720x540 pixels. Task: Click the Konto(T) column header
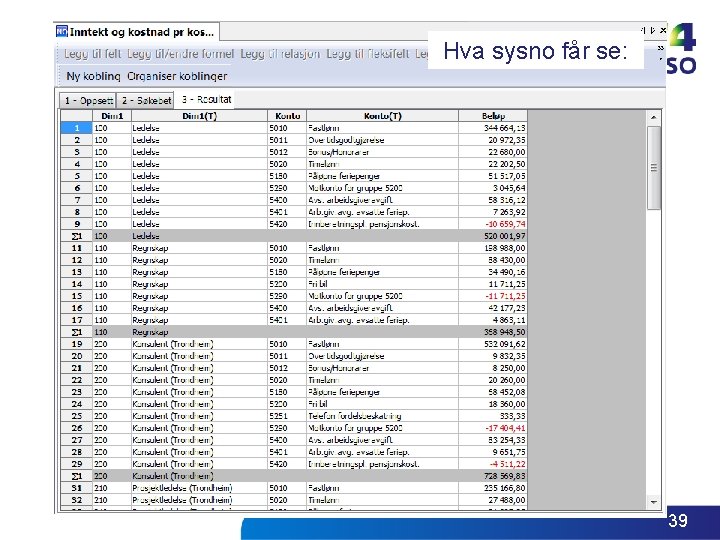382,116
